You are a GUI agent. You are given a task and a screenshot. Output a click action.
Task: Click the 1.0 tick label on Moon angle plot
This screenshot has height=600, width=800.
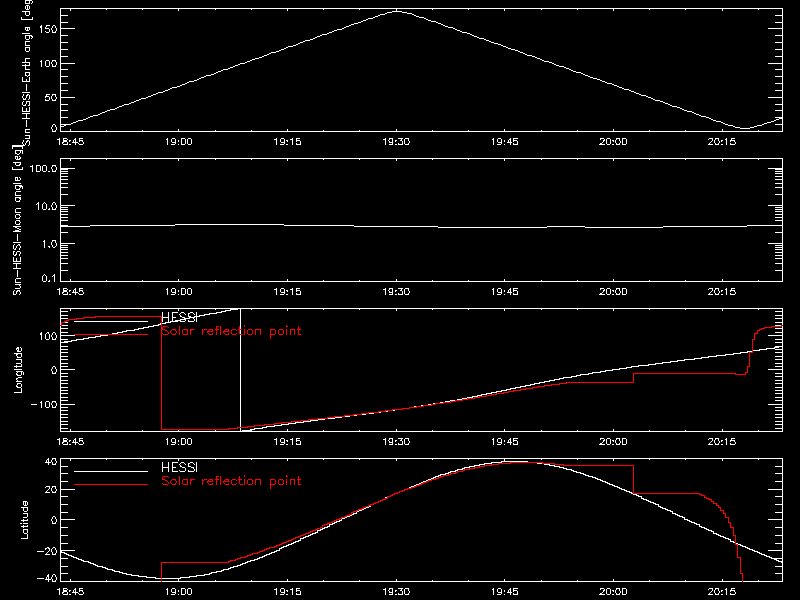tap(49, 244)
